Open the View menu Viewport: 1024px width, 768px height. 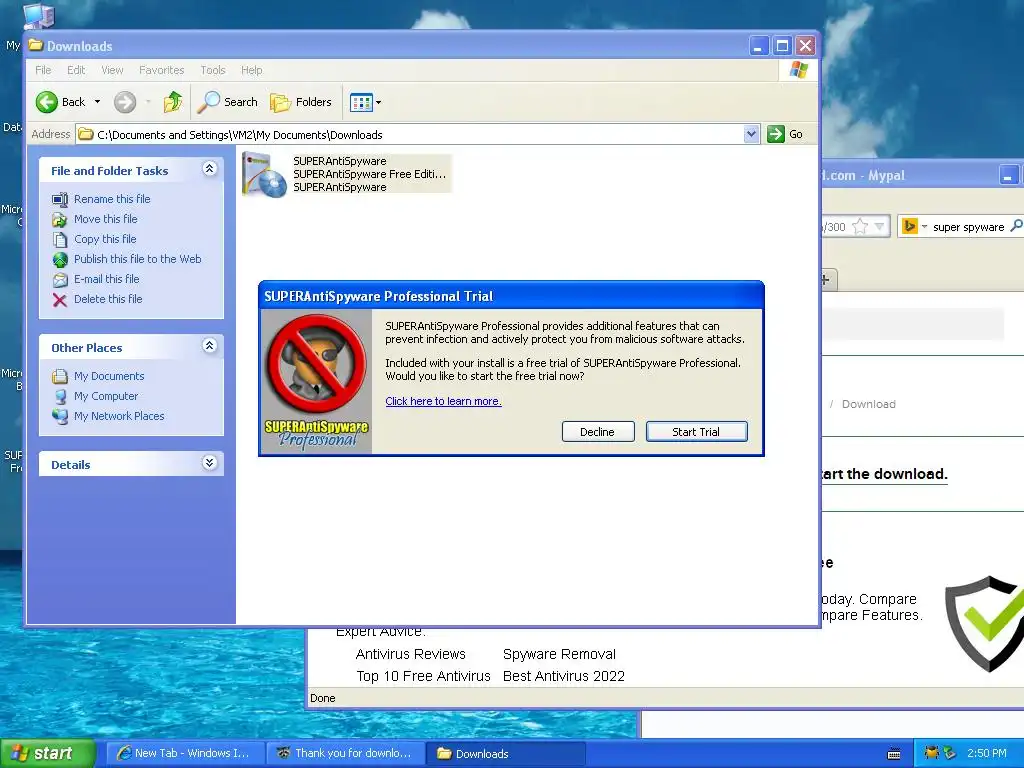click(x=112, y=70)
